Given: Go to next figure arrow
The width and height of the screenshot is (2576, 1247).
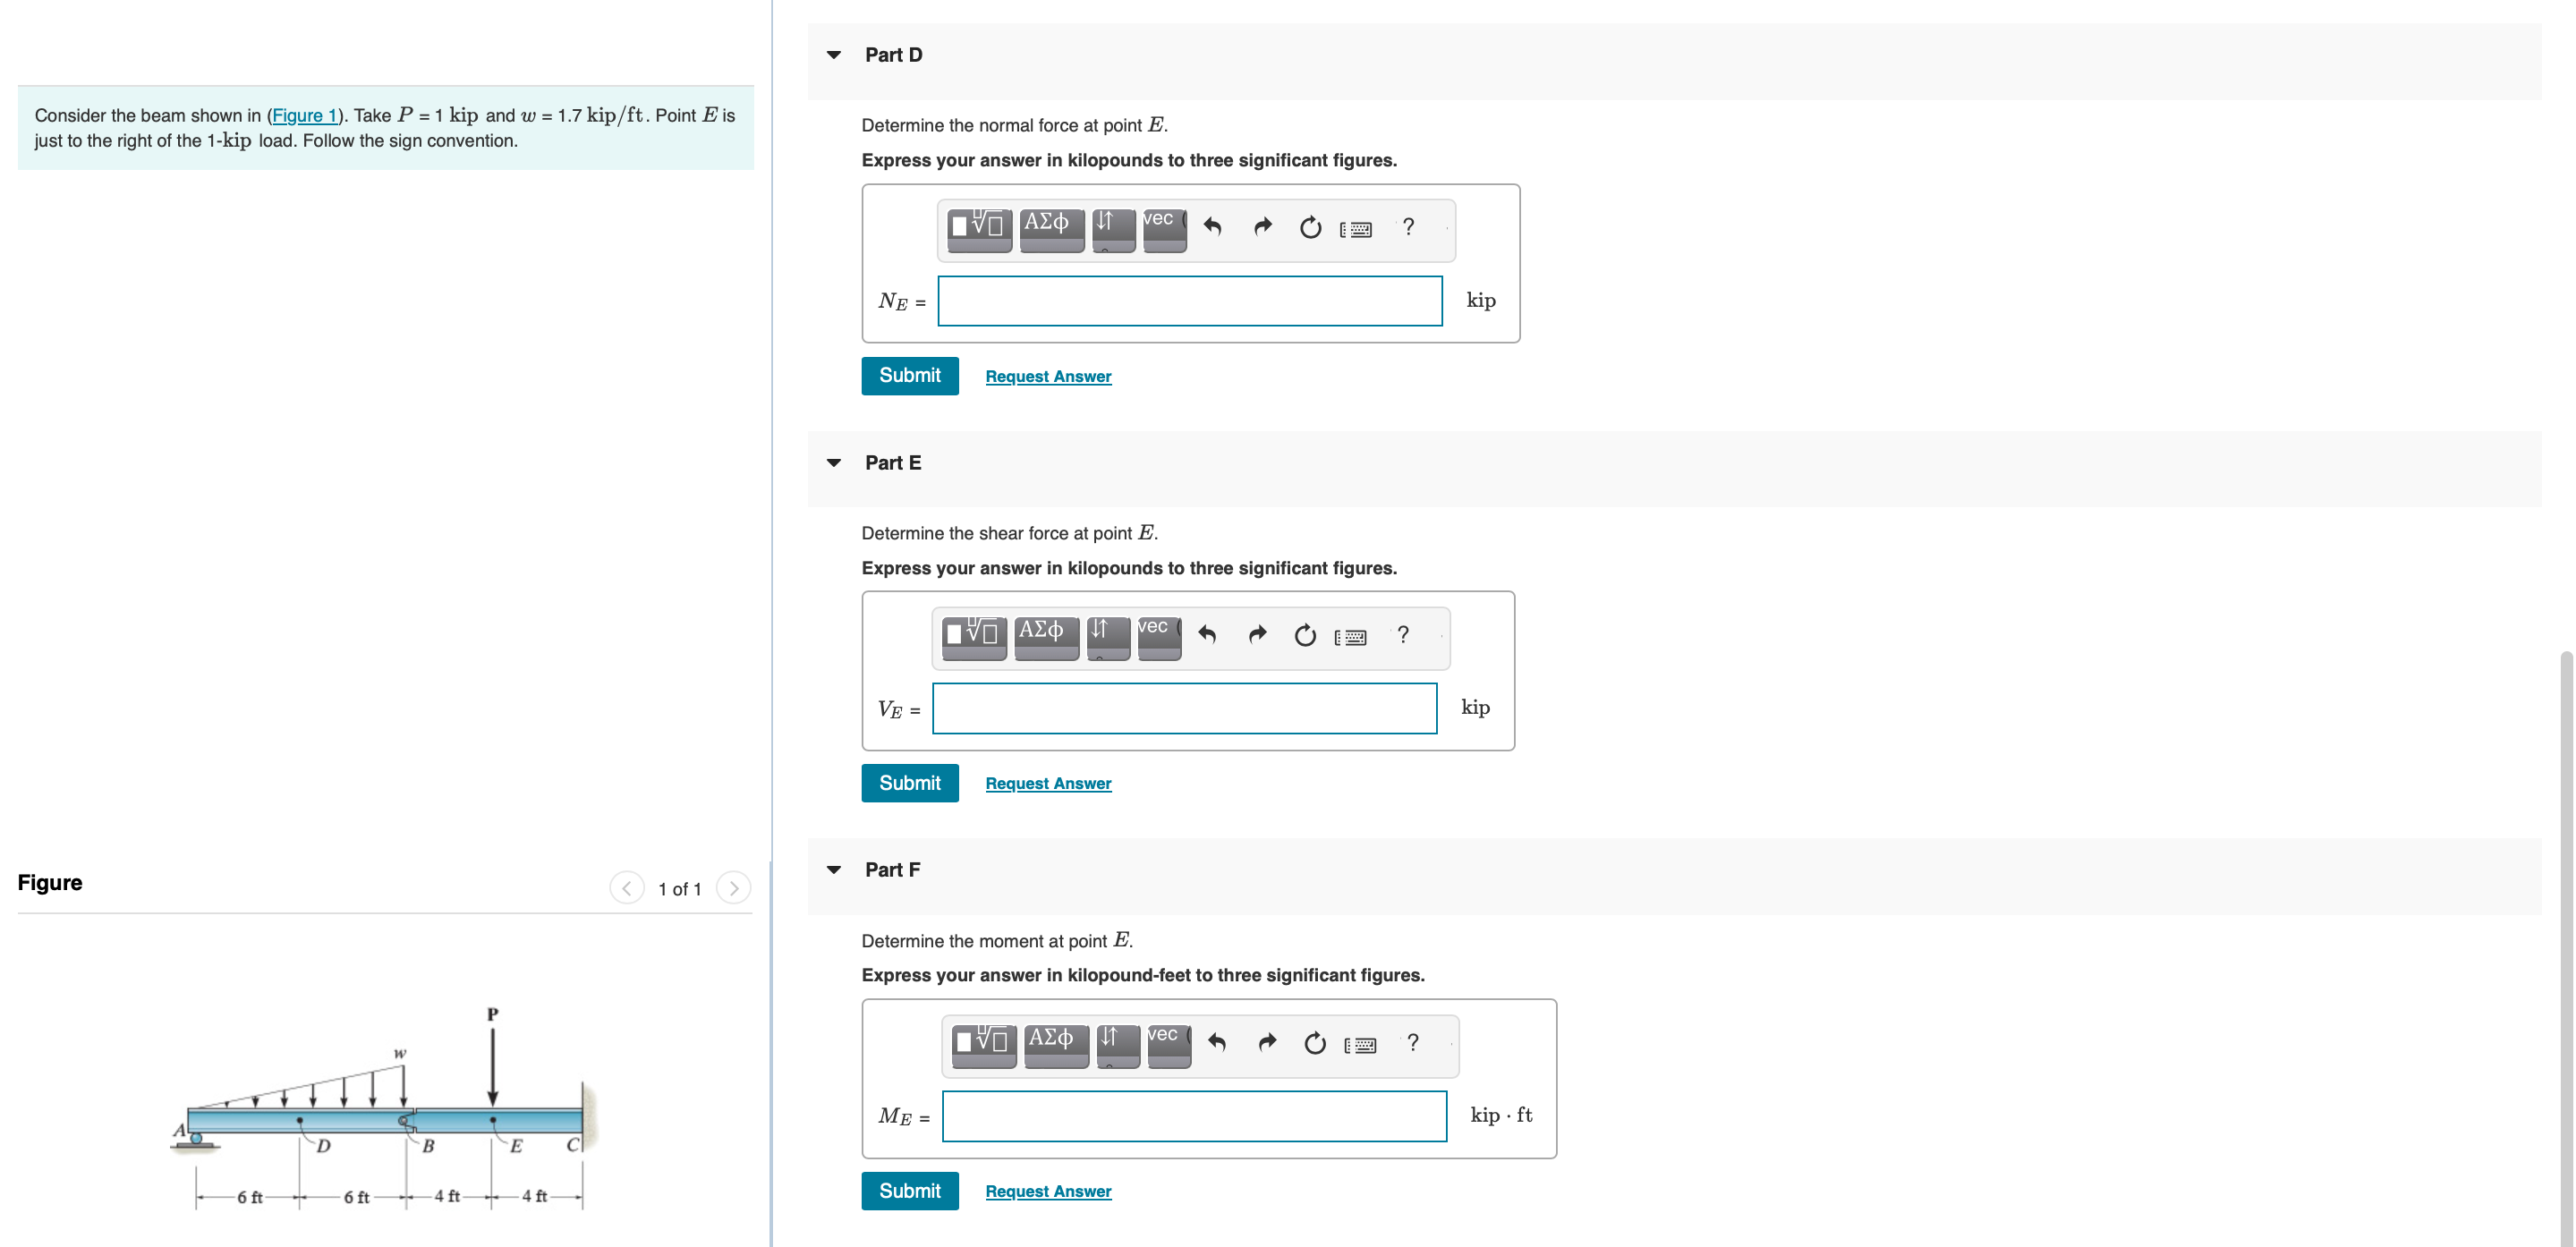Looking at the screenshot, I should point(733,888).
